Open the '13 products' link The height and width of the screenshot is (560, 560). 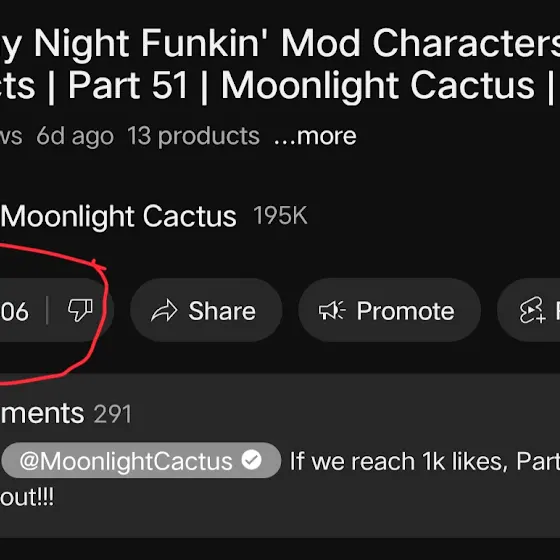point(193,136)
